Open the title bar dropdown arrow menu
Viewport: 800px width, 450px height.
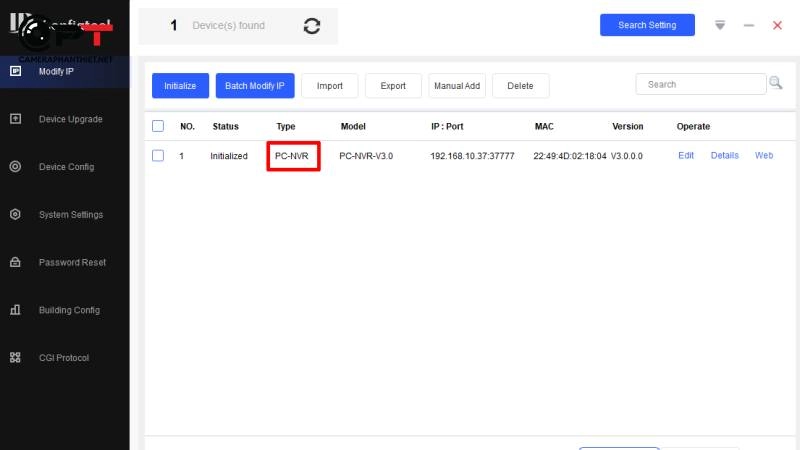720,25
